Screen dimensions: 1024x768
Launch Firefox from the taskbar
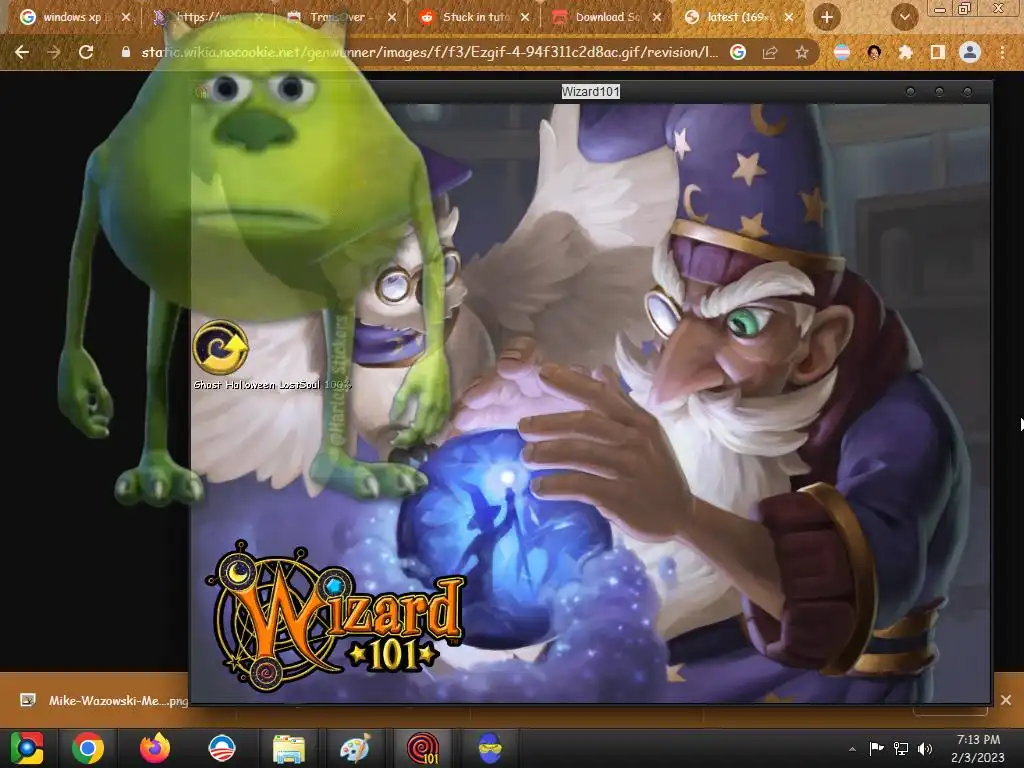coord(155,748)
